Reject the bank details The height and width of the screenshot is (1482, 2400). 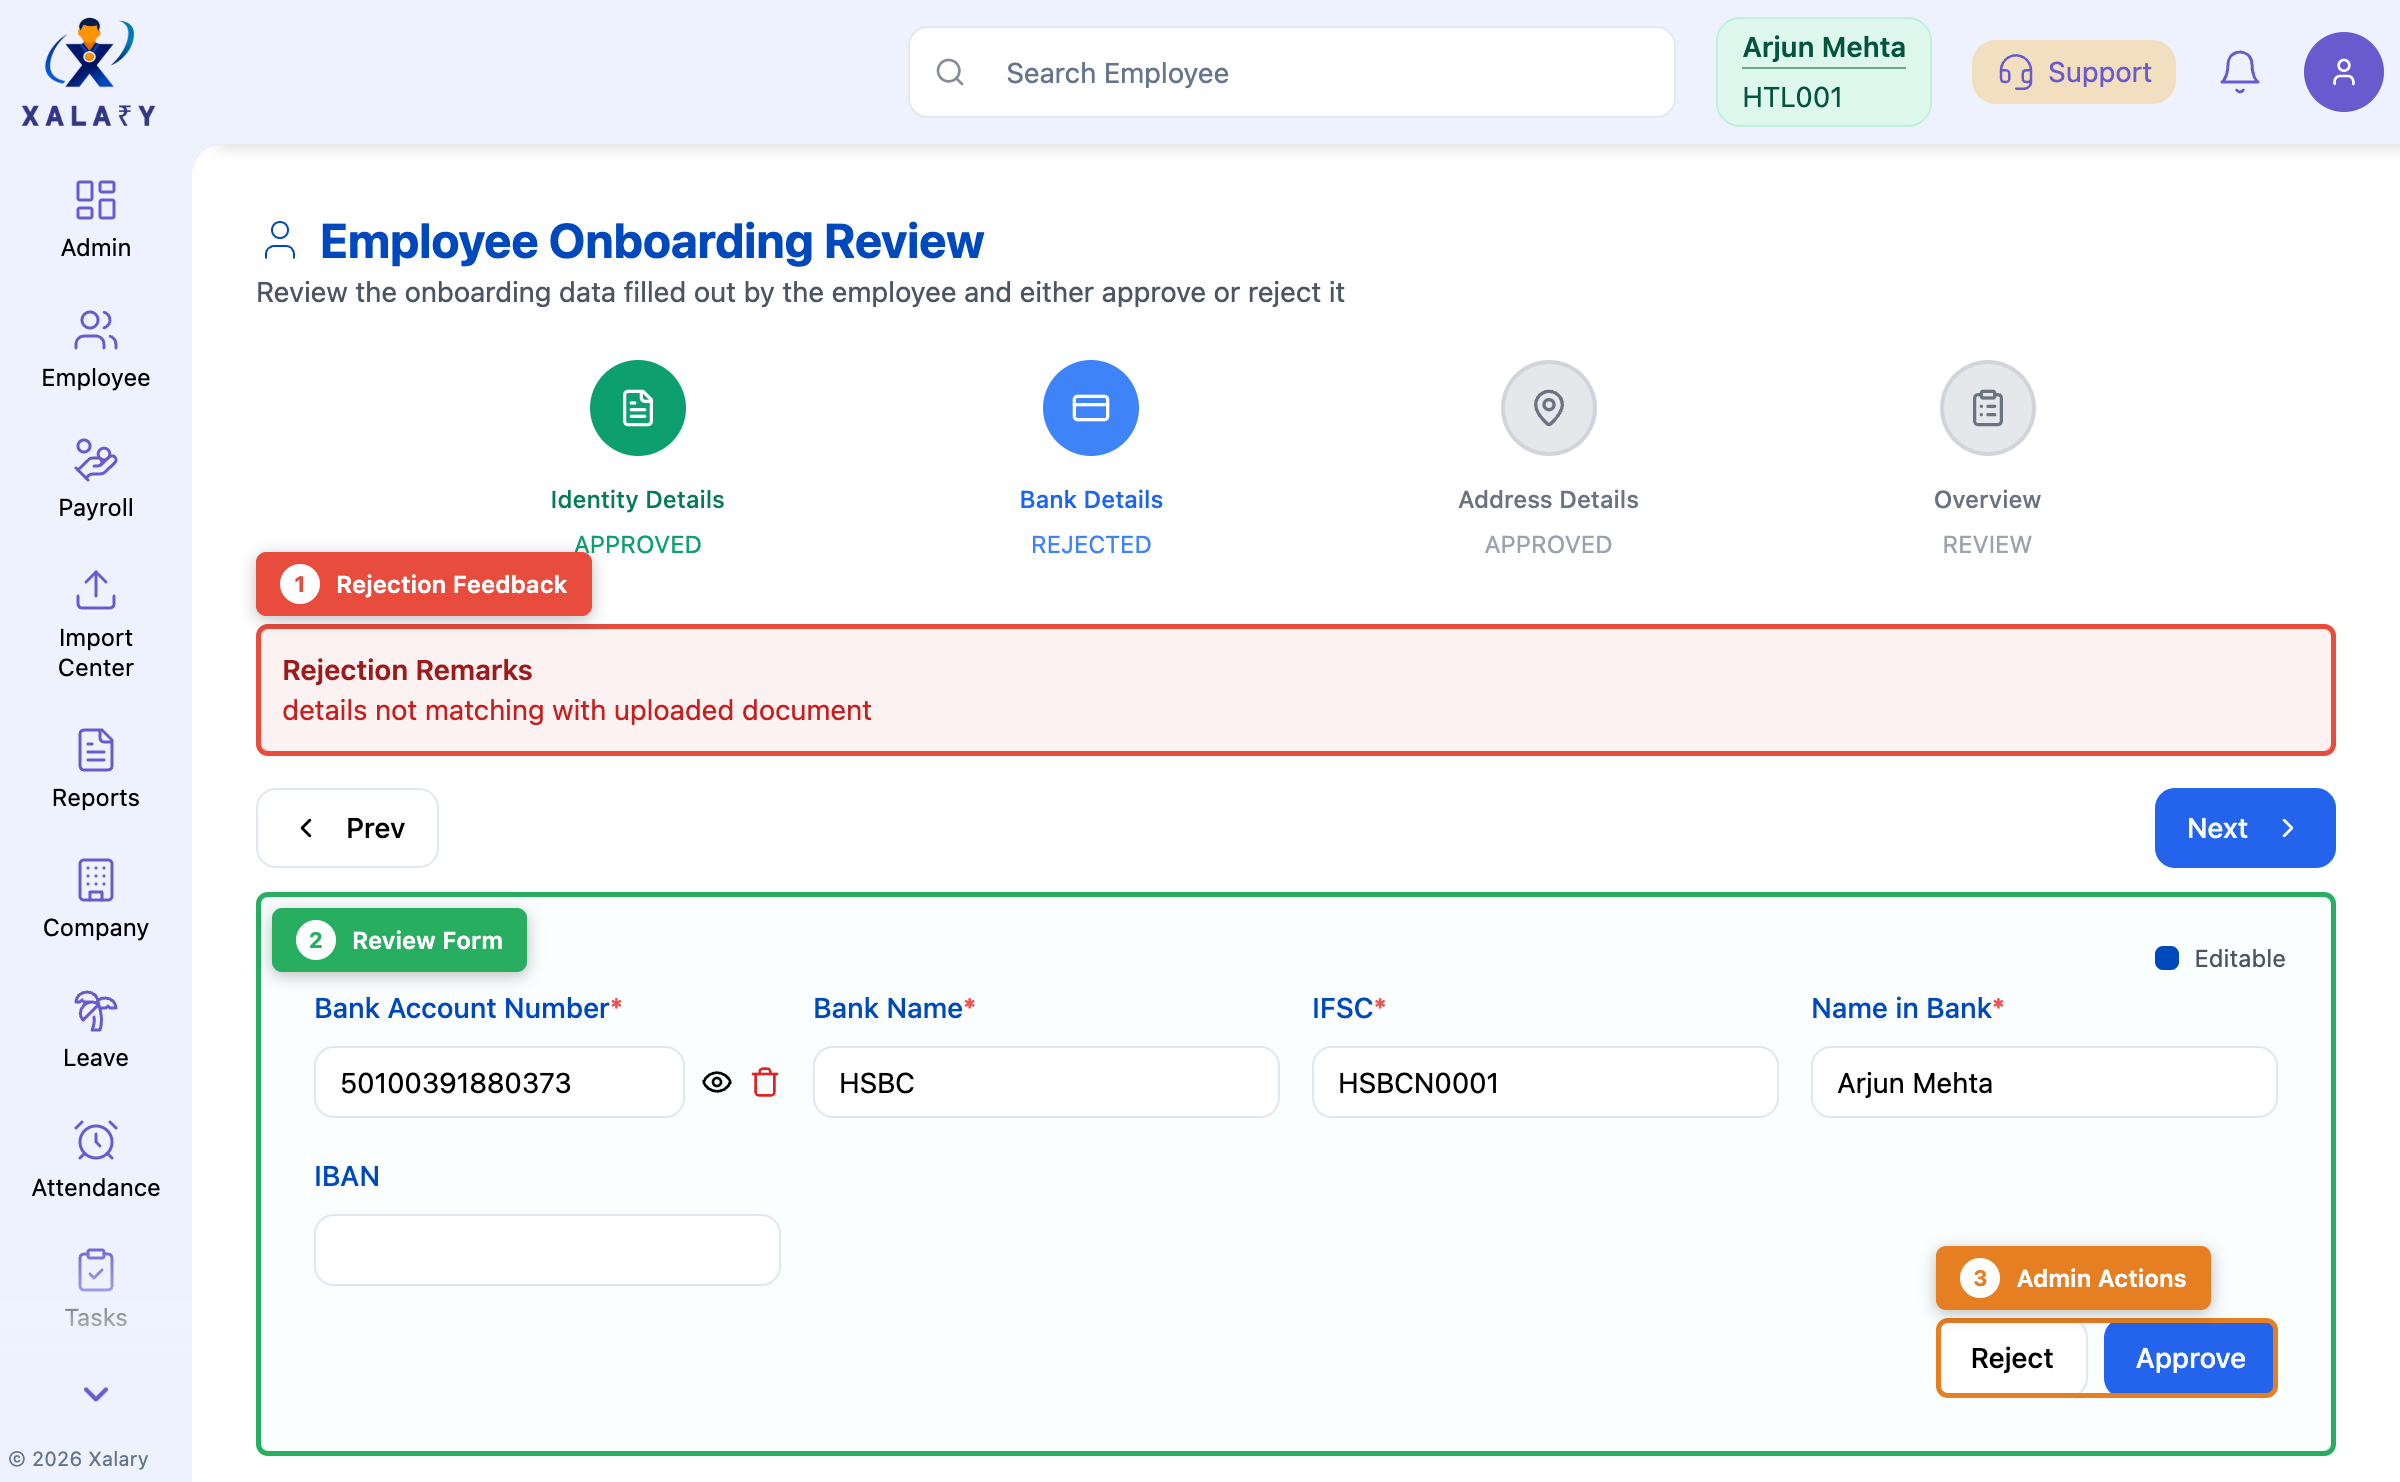[x=2011, y=1358]
